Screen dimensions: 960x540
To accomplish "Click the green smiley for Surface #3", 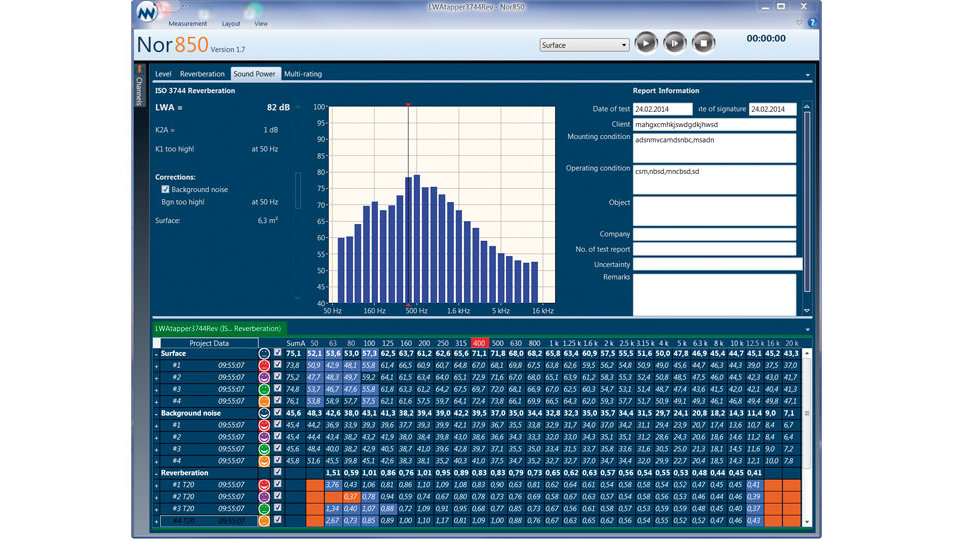I will [264, 389].
